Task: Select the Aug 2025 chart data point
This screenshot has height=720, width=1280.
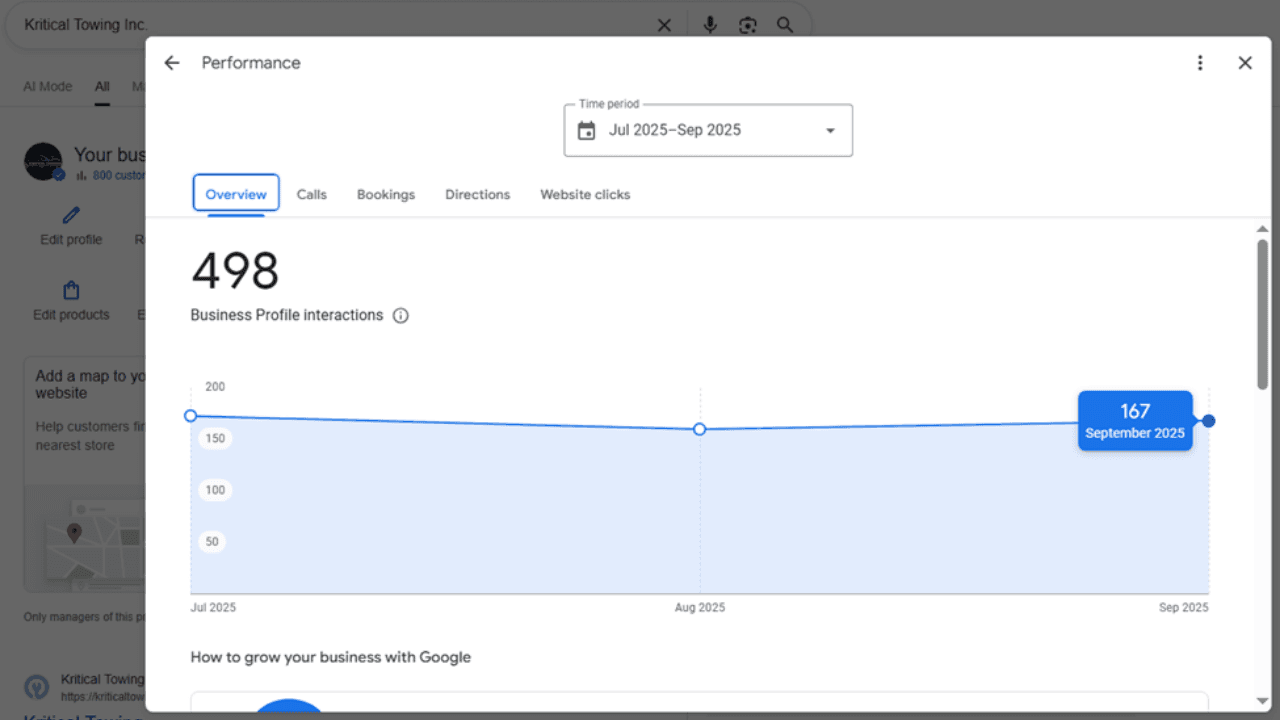Action: (x=700, y=429)
